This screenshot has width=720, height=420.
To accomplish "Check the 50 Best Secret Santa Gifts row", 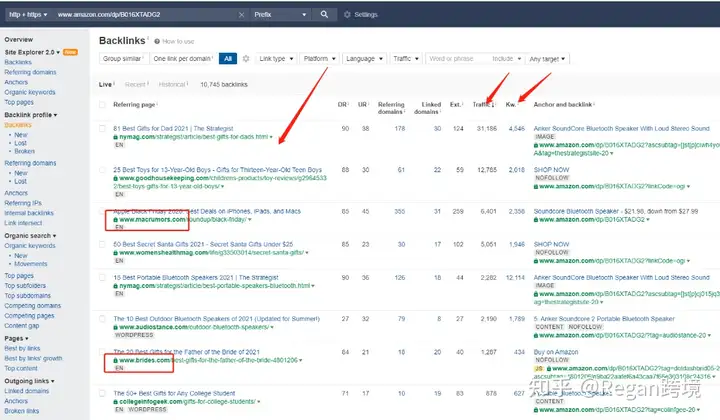I will click(x=102, y=244).
